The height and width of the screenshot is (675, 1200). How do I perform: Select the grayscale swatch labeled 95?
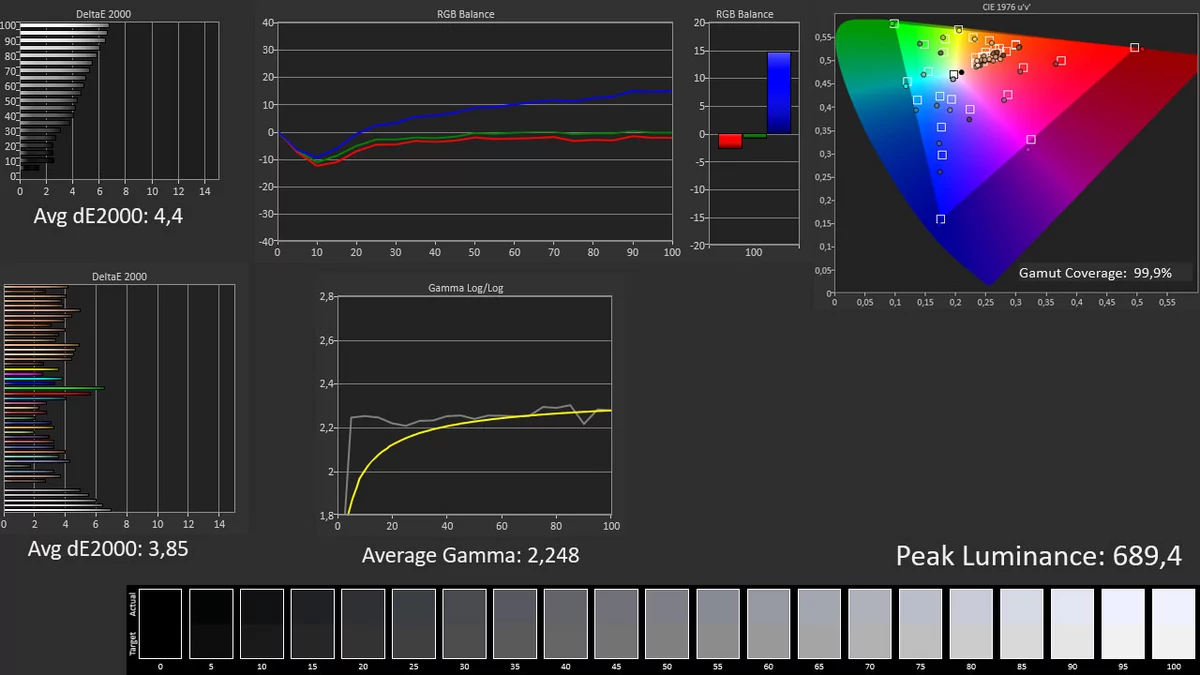point(1122,623)
